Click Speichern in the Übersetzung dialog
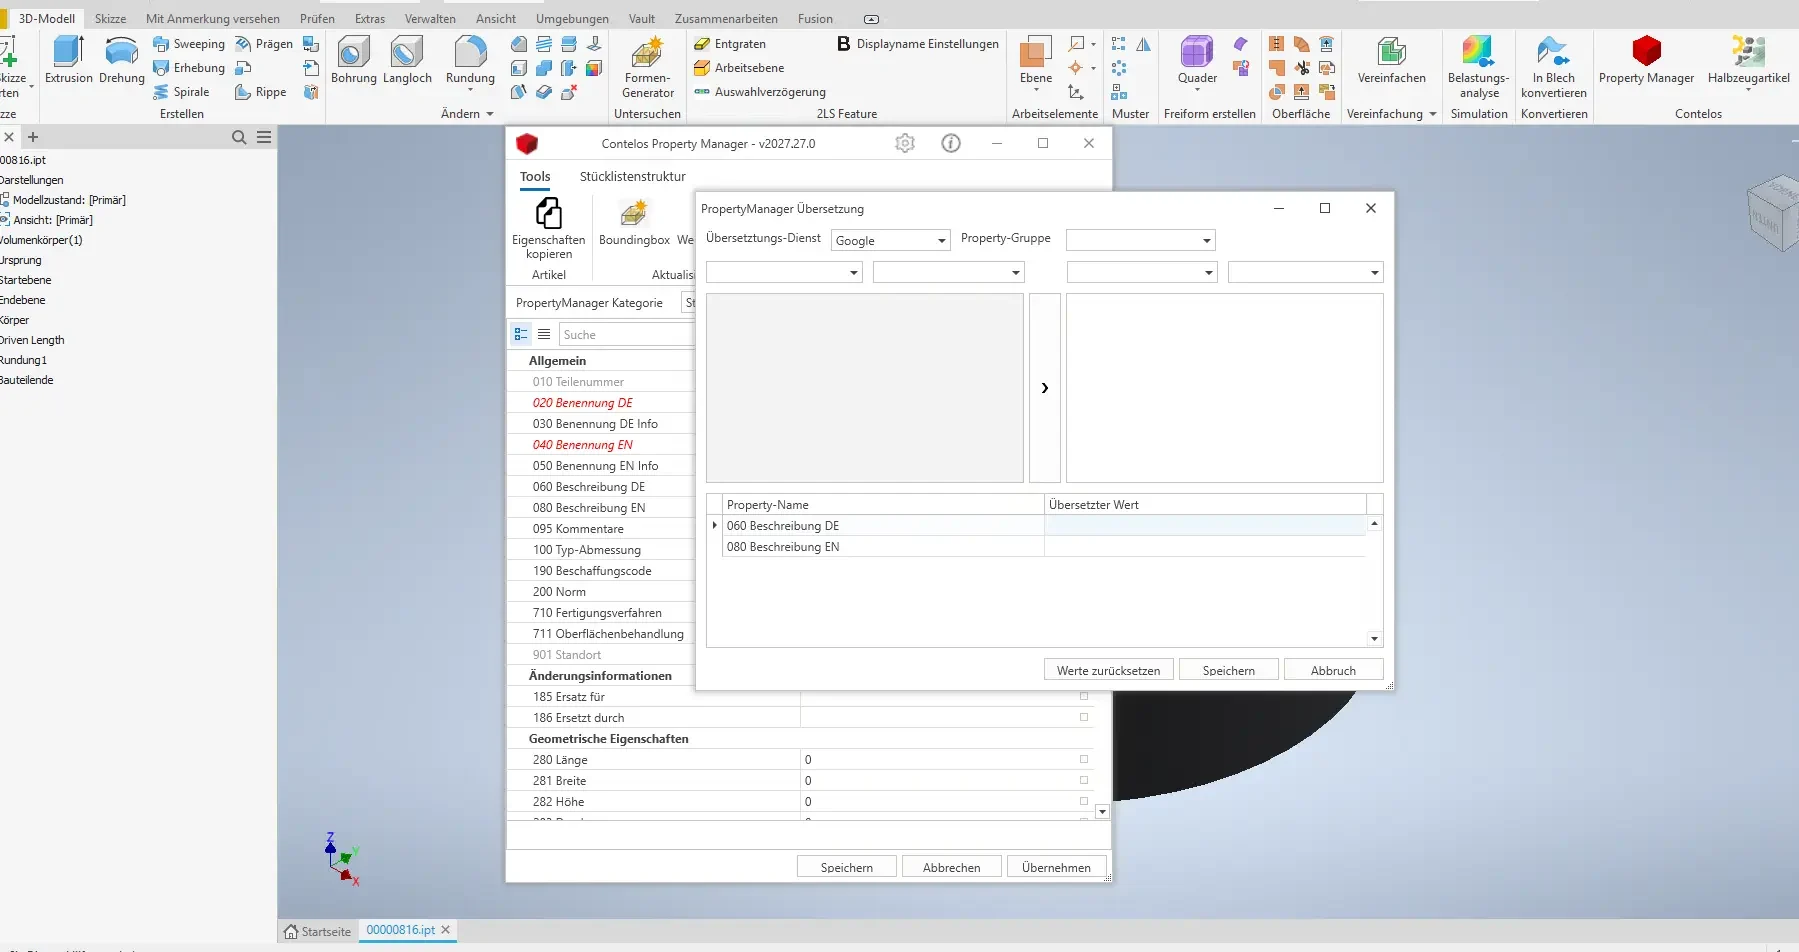Image resolution: width=1799 pixels, height=952 pixels. coord(1228,670)
